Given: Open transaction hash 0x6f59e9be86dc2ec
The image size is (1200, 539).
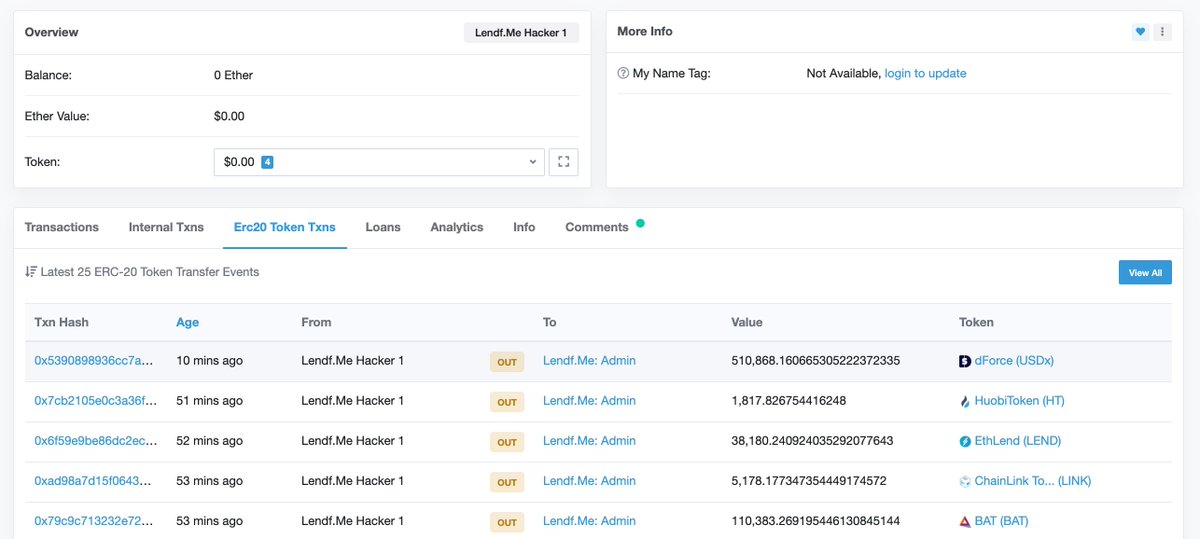Looking at the screenshot, I should click(x=96, y=440).
